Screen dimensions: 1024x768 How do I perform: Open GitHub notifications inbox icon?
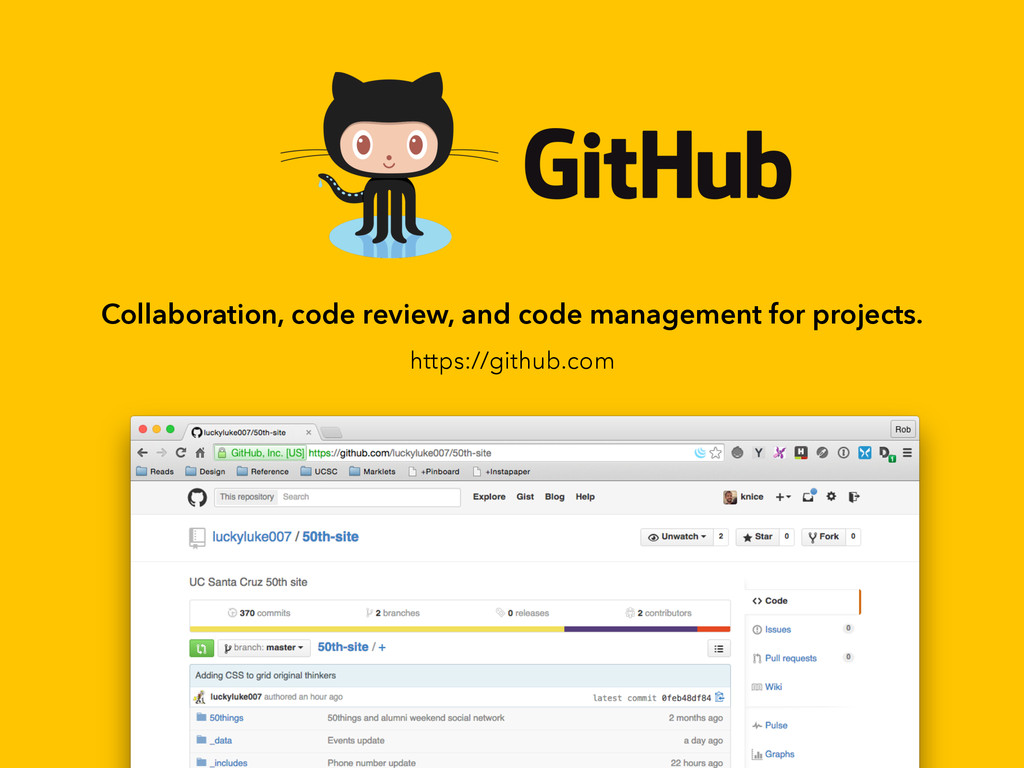click(809, 496)
